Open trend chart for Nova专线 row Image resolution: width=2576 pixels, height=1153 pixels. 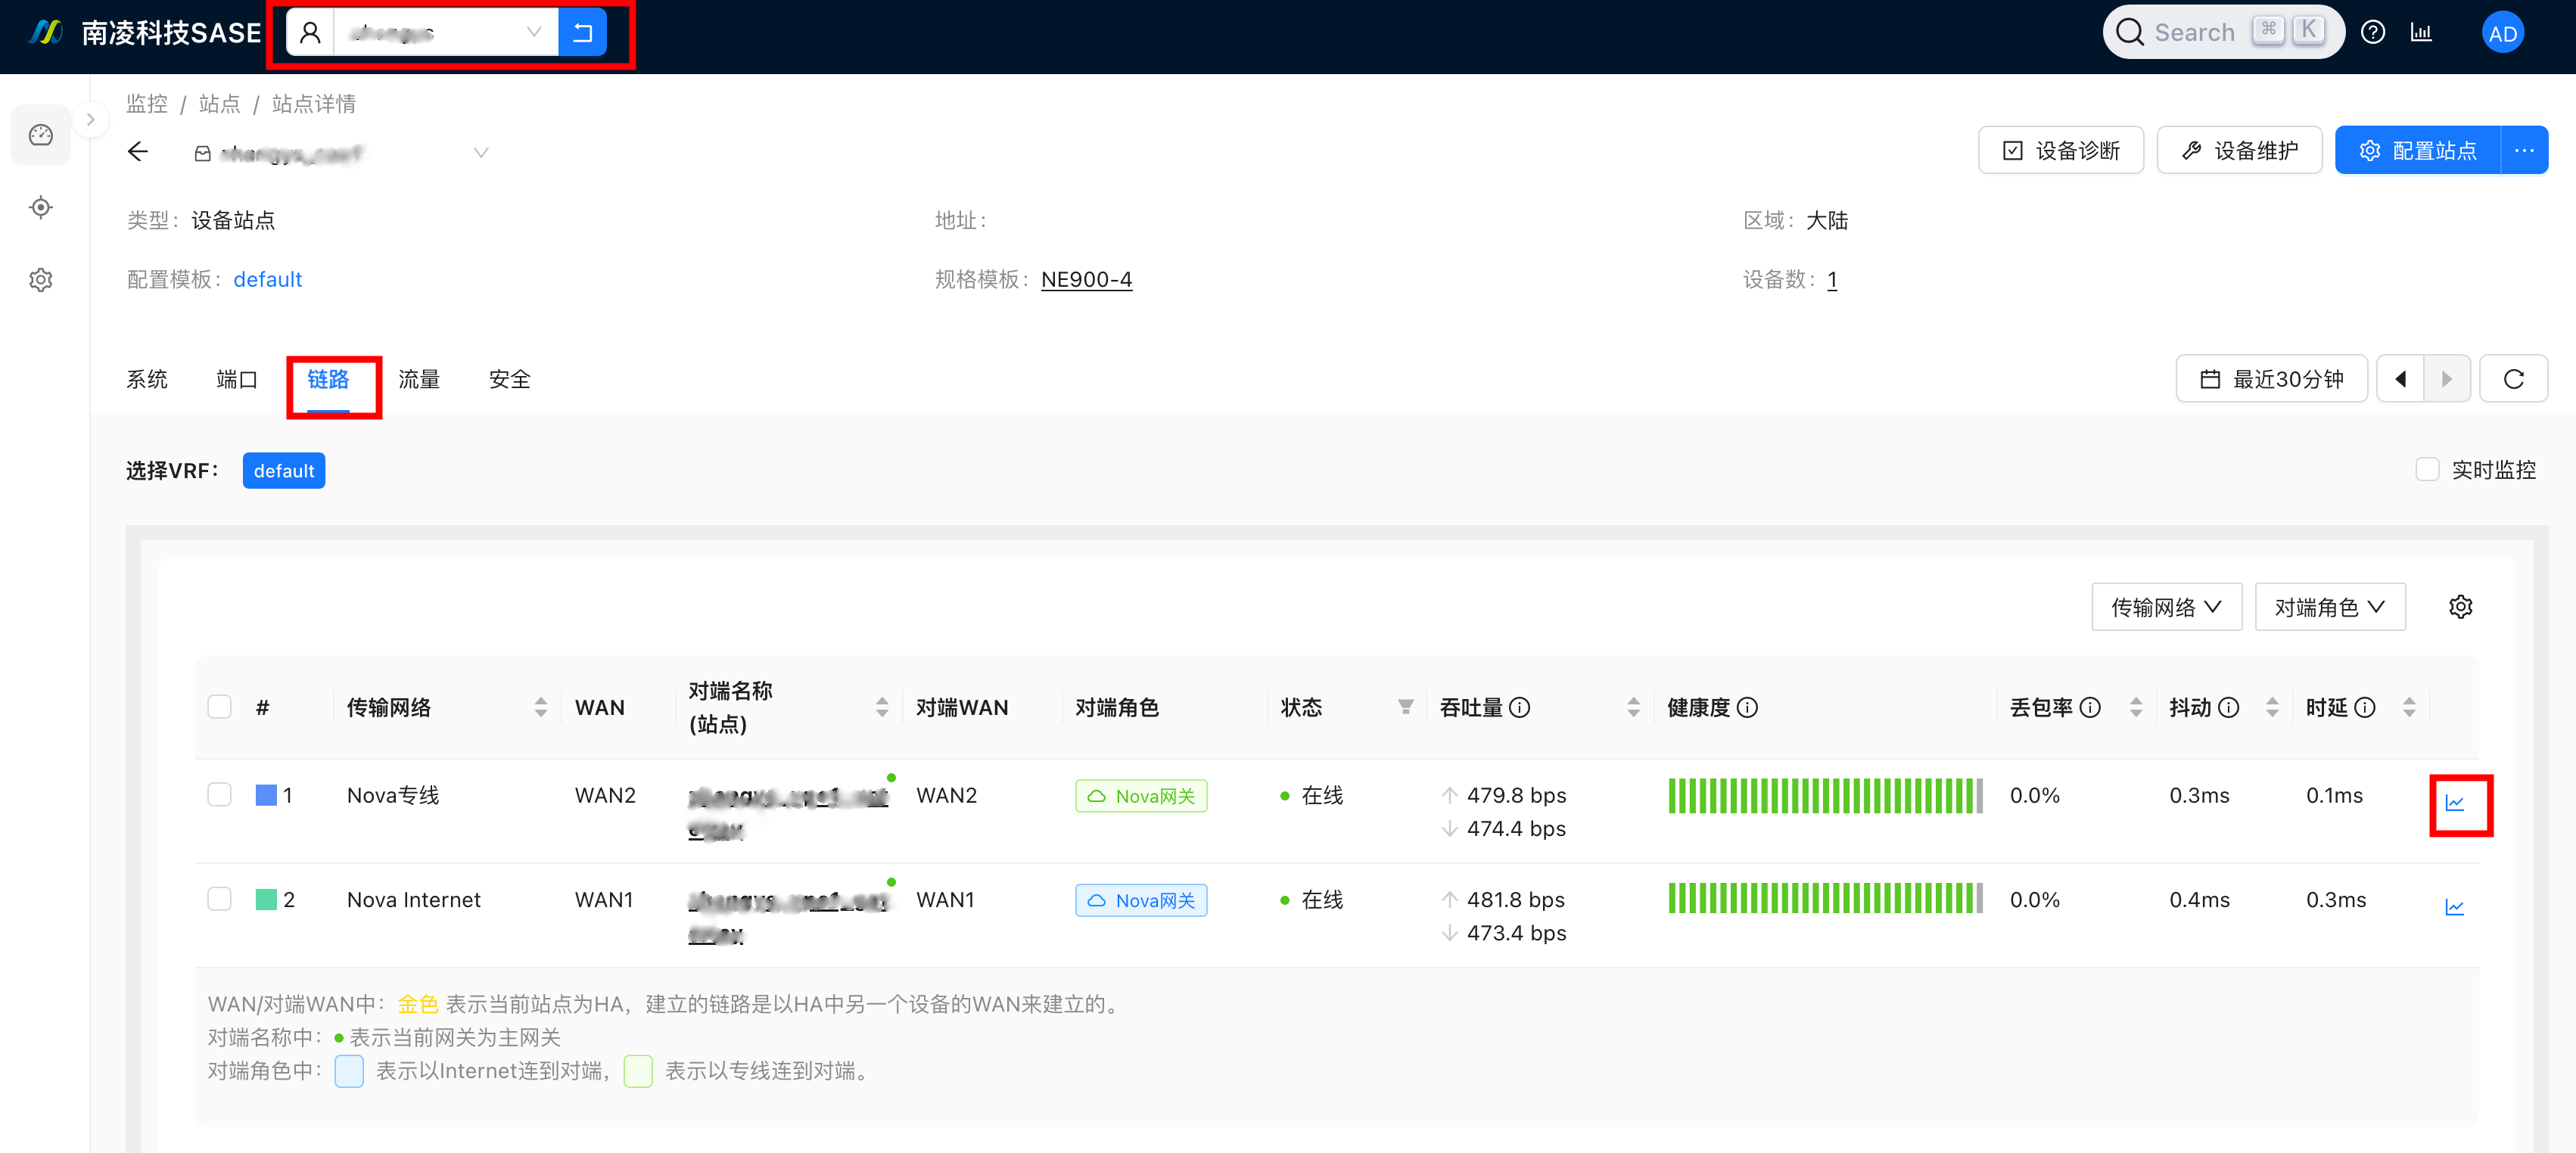[x=2455, y=803]
